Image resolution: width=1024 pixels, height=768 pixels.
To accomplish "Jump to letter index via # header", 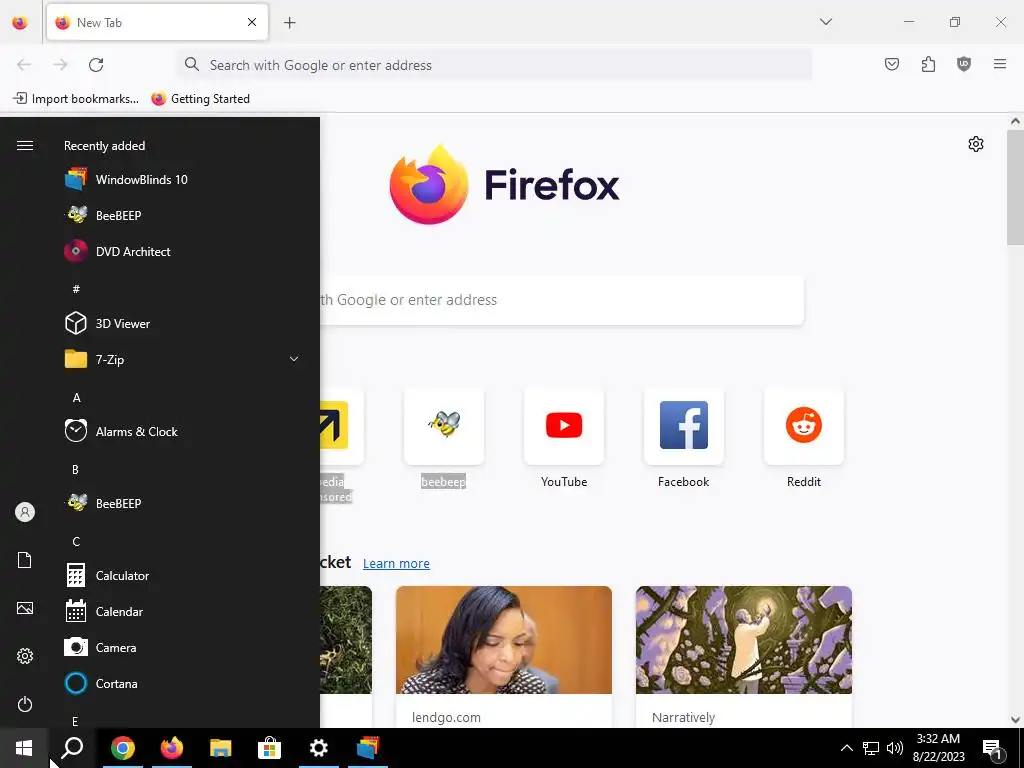I will [76, 289].
